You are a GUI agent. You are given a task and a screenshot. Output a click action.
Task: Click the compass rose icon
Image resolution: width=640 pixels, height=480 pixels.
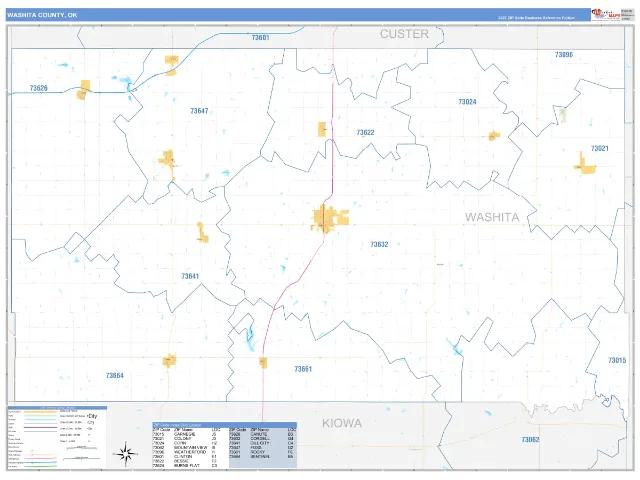click(126, 453)
